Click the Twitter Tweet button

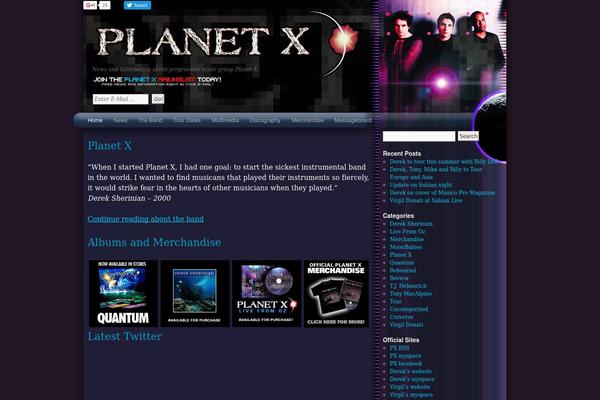[x=137, y=5]
